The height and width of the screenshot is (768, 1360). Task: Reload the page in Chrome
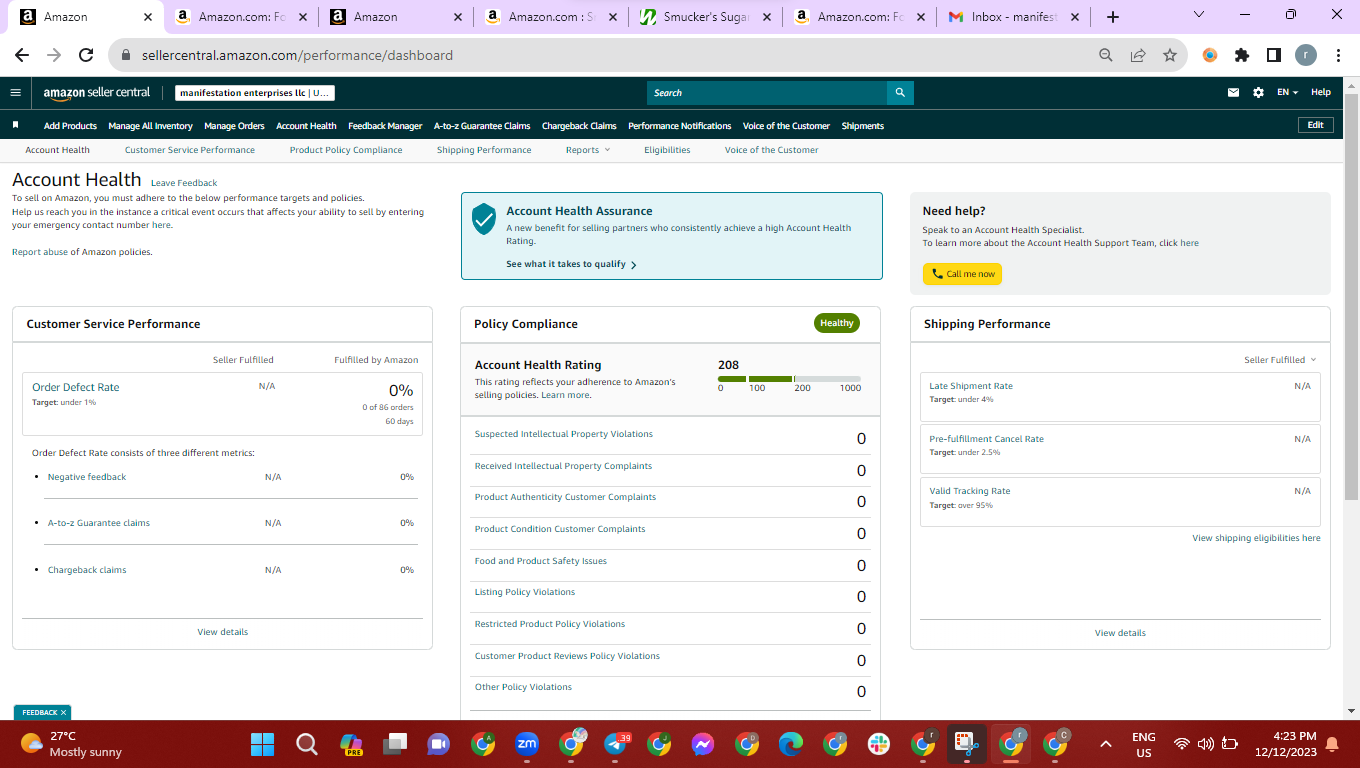86,55
